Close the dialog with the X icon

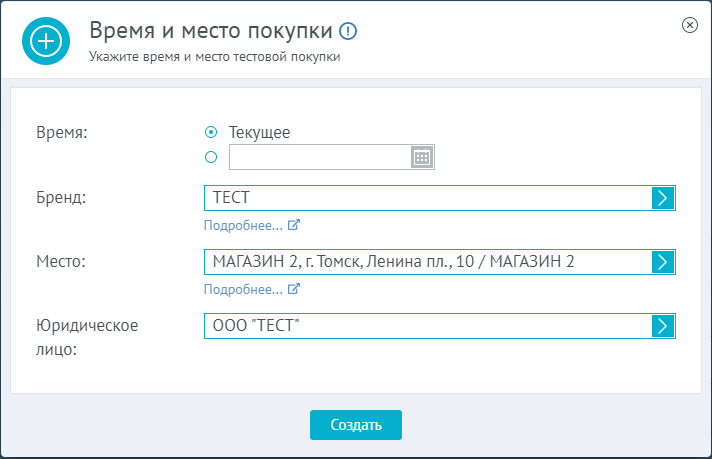[x=690, y=25]
